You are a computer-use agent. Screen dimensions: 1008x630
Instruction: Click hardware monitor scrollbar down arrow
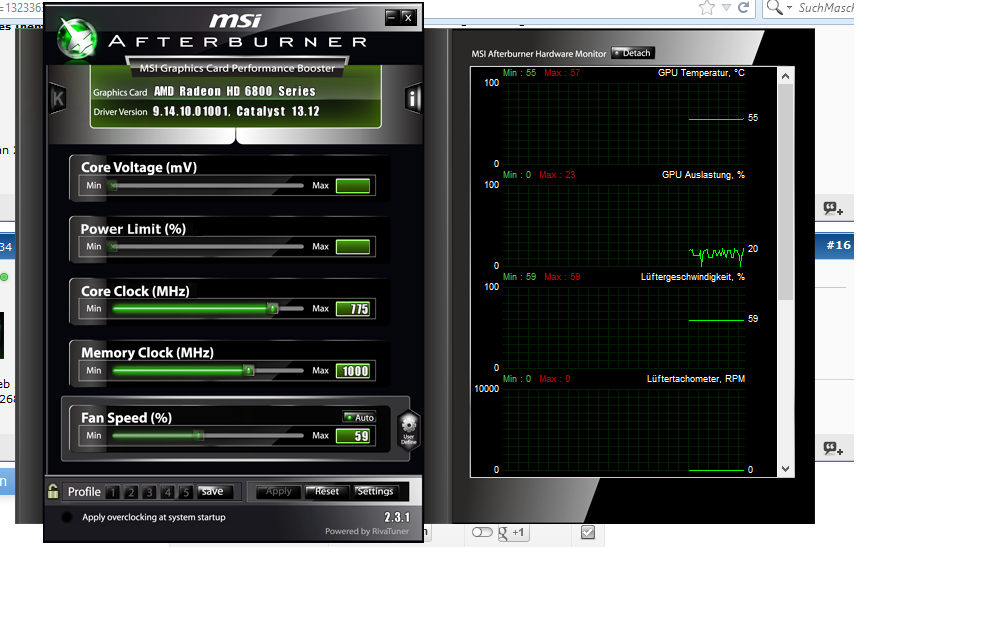click(x=785, y=469)
